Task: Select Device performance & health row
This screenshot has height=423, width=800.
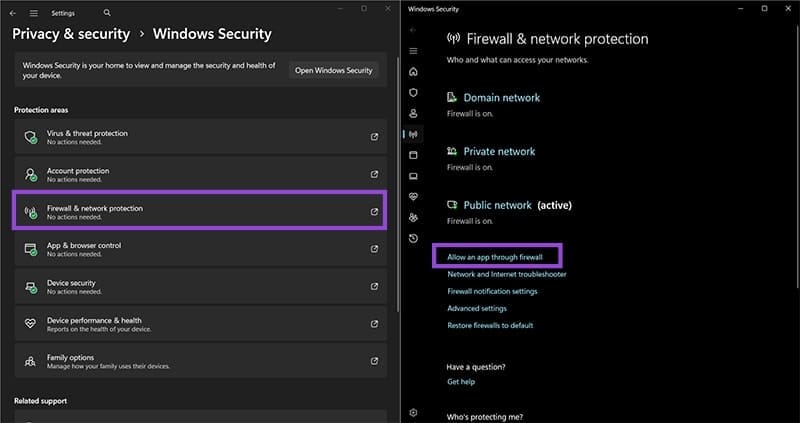Action: [201, 324]
